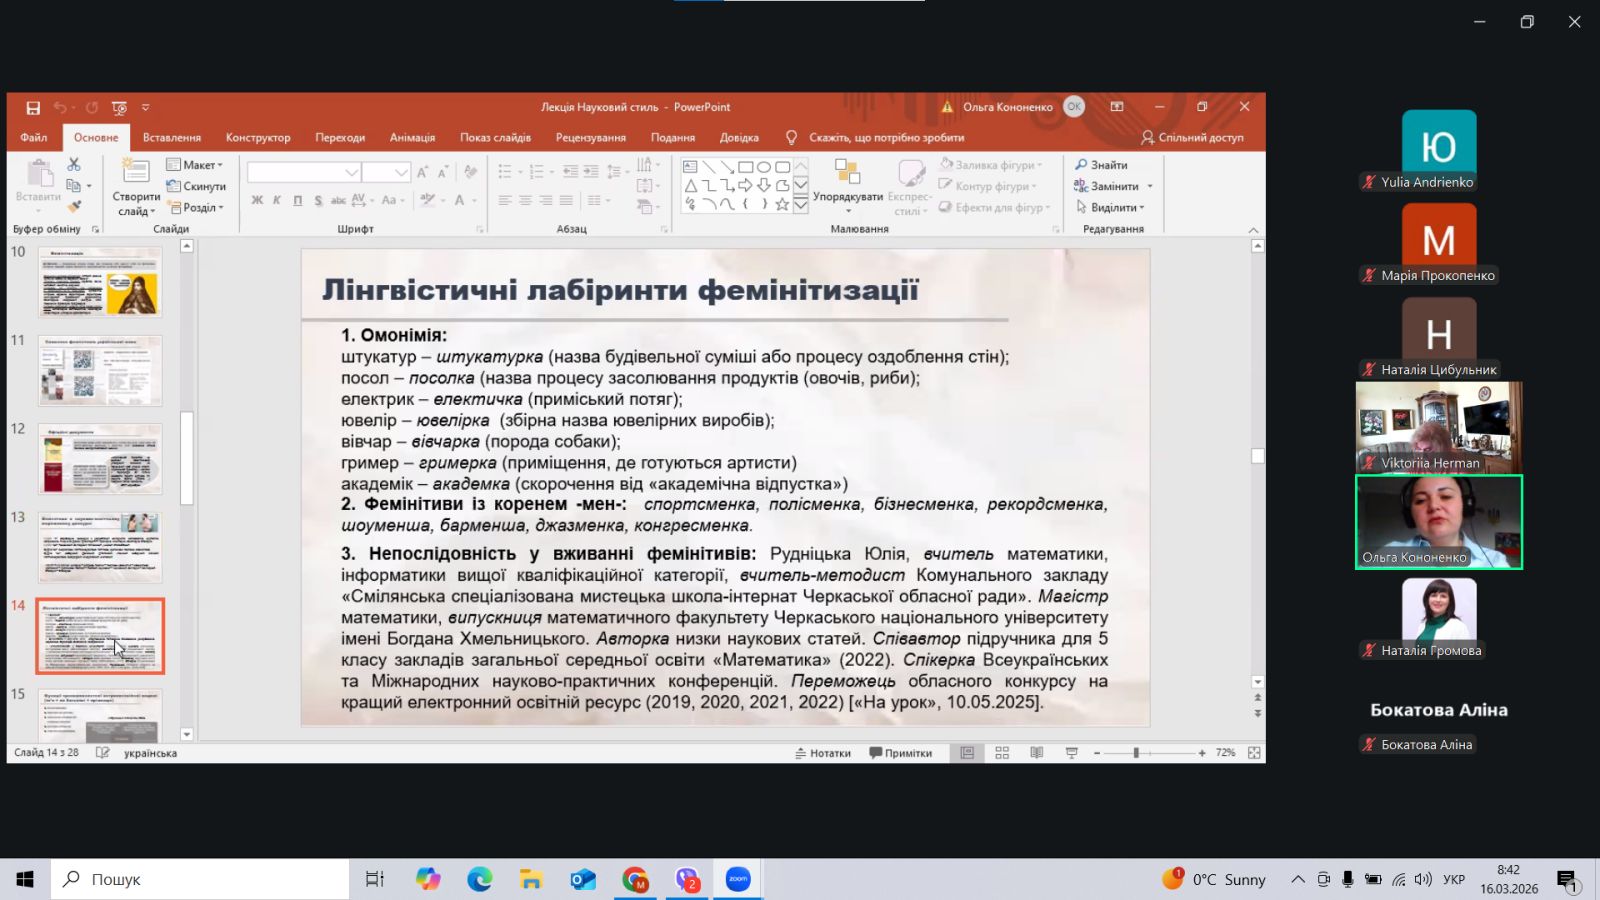This screenshot has height=900, width=1600.
Task: Open the Select (Виділити) dropdown
Action: (x=1111, y=208)
